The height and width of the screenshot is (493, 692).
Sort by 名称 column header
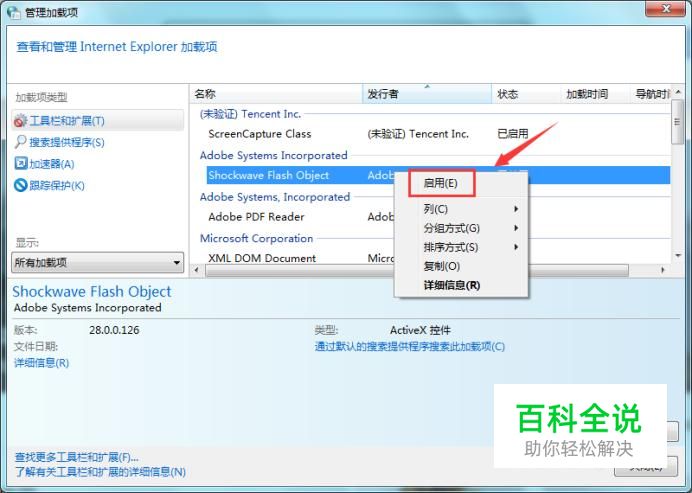pyautogui.click(x=276, y=94)
